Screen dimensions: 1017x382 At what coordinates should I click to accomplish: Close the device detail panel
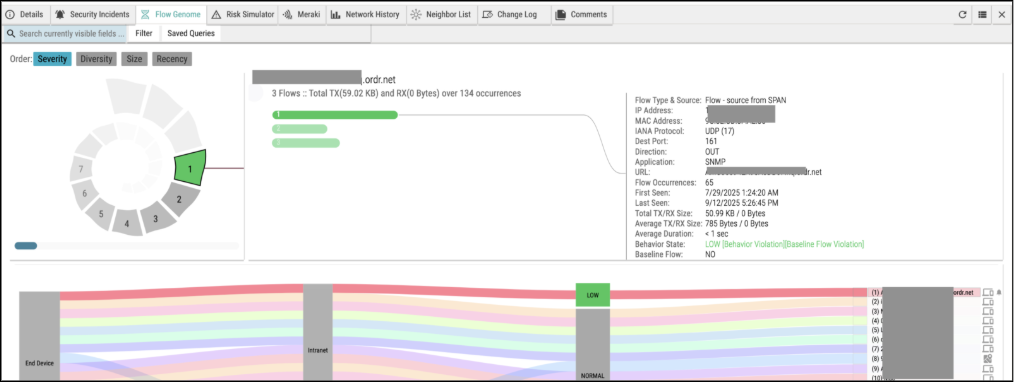pos(1002,14)
